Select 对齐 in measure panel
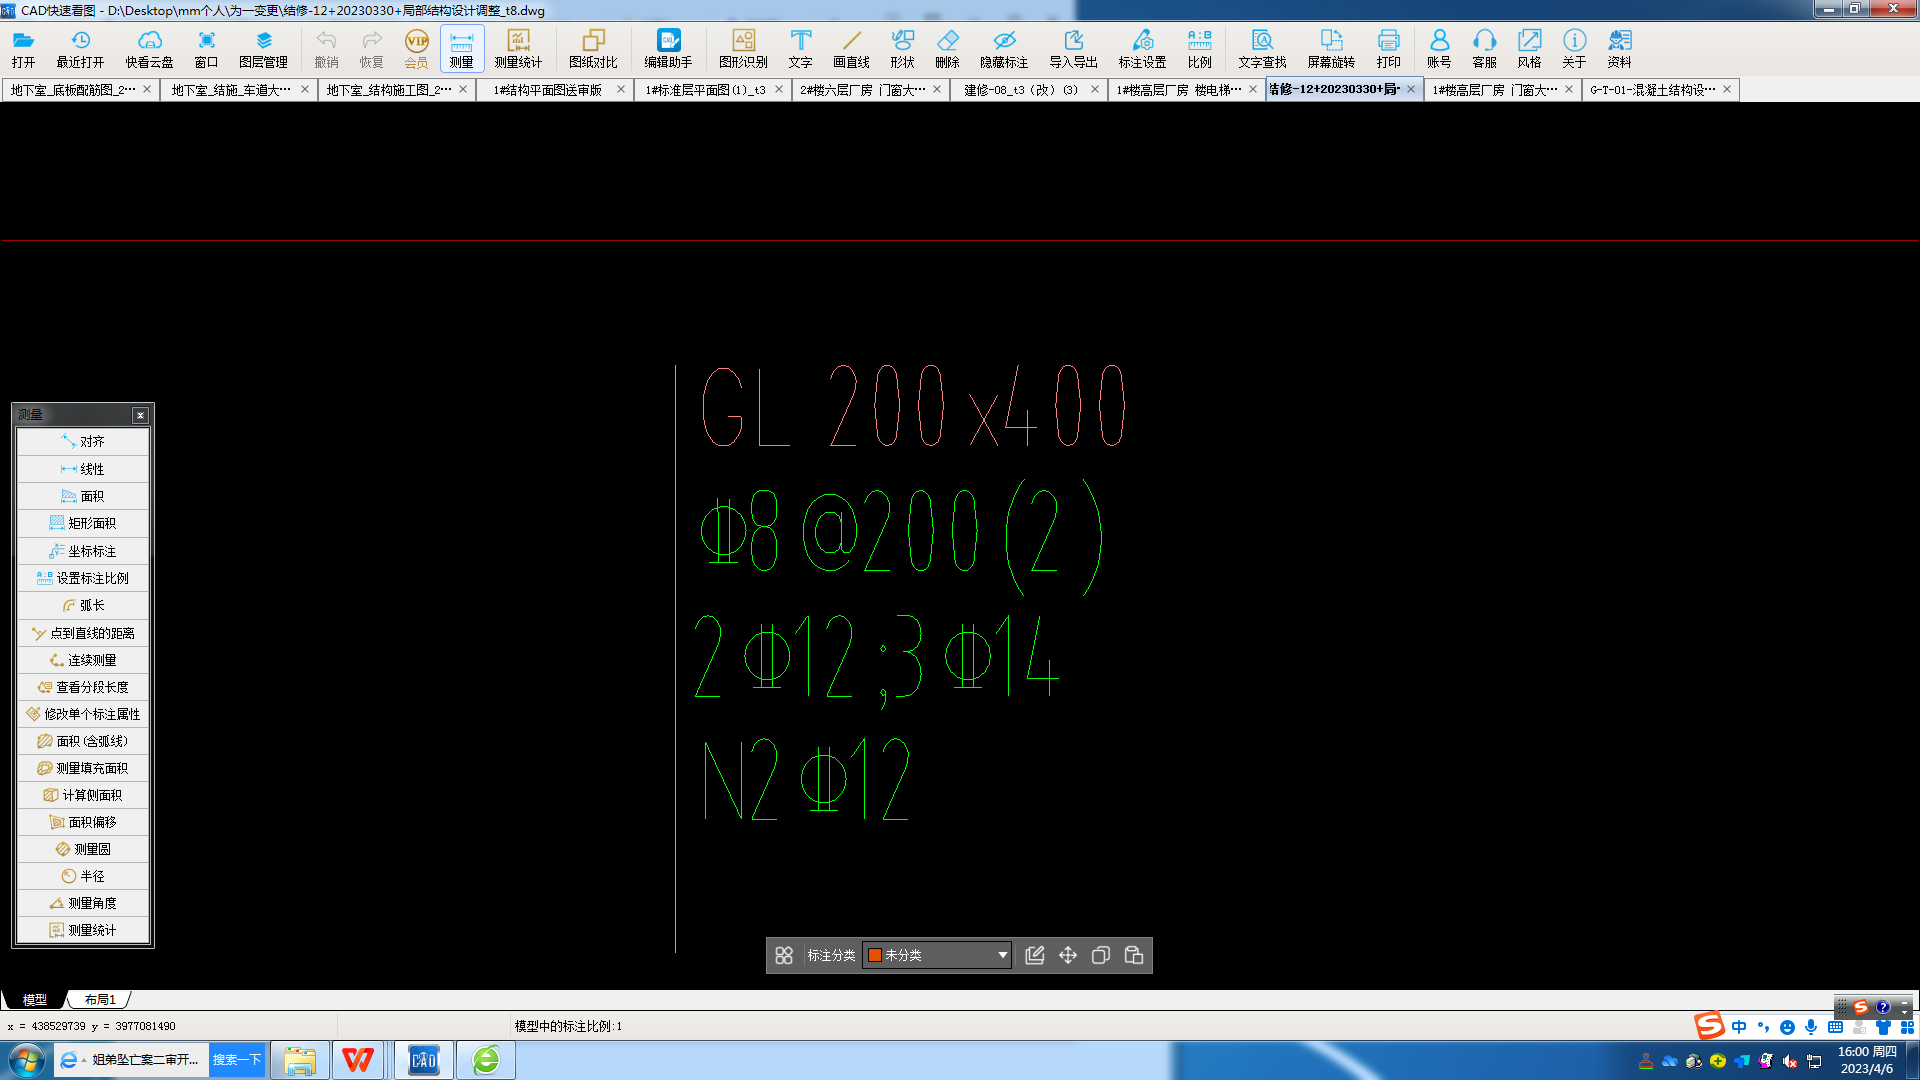1920x1080 pixels. click(83, 441)
